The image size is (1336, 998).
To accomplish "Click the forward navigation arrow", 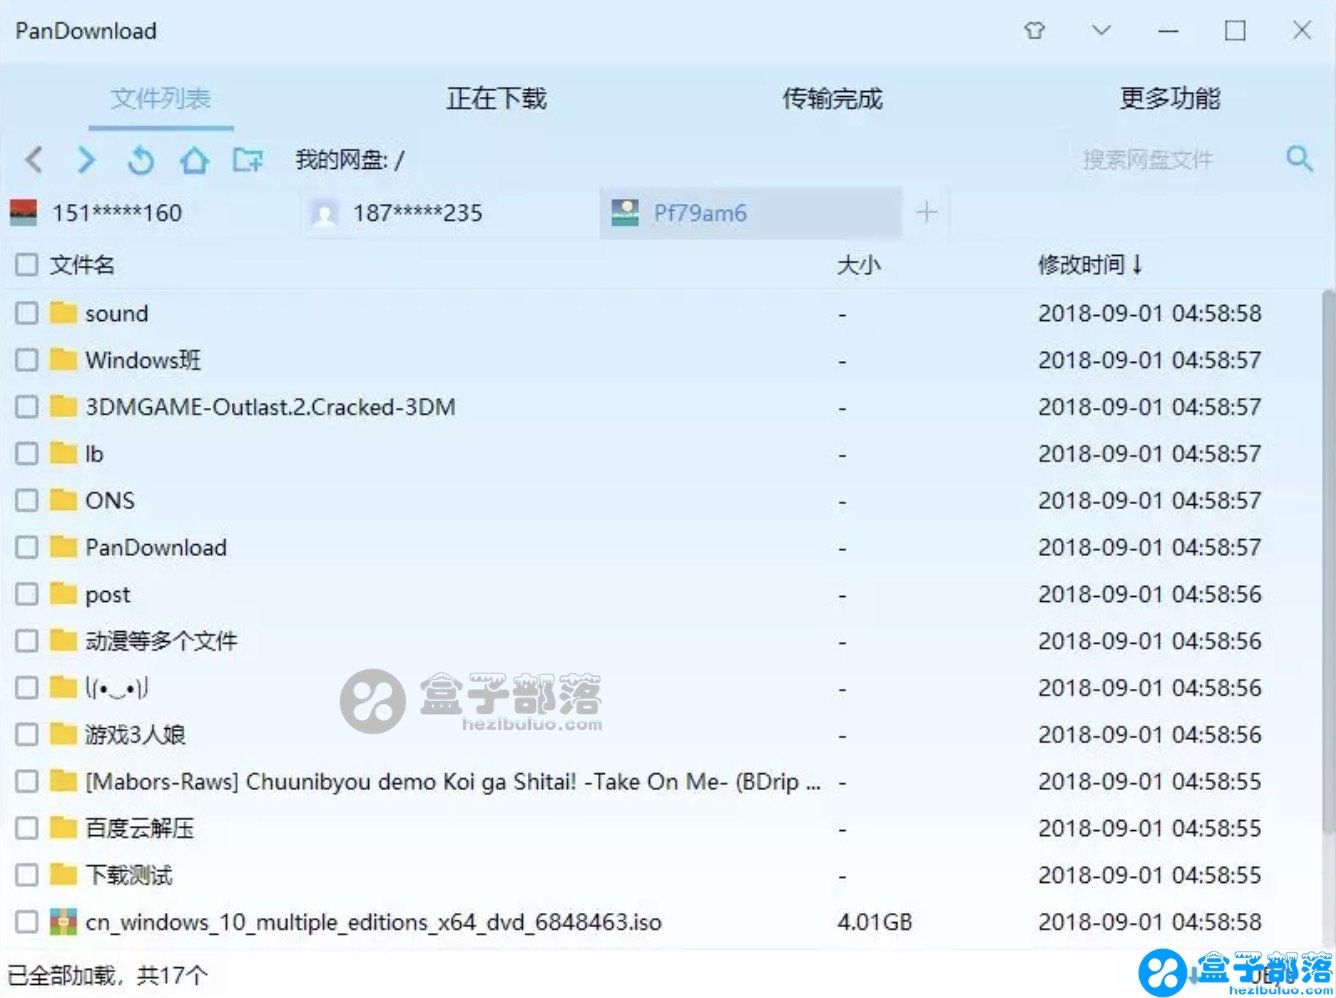I will 87,160.
